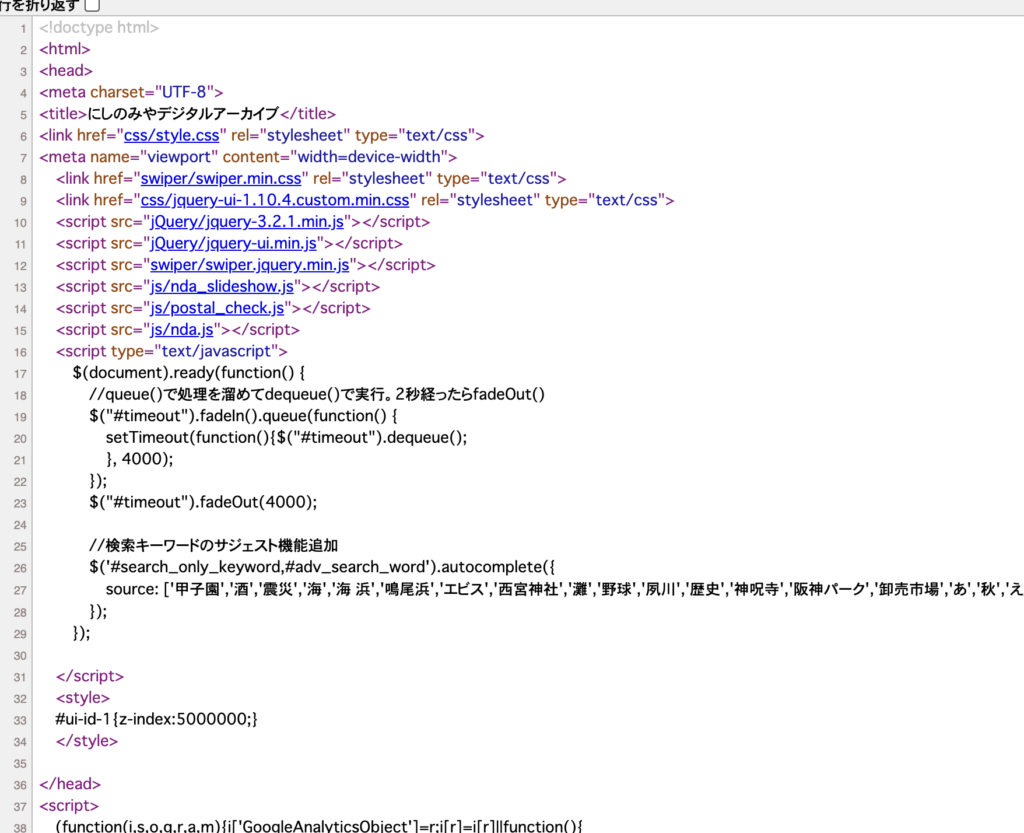This screenshot has width=1024, height=833.
Task: Click the }, 4000); line
Action: 140,459
